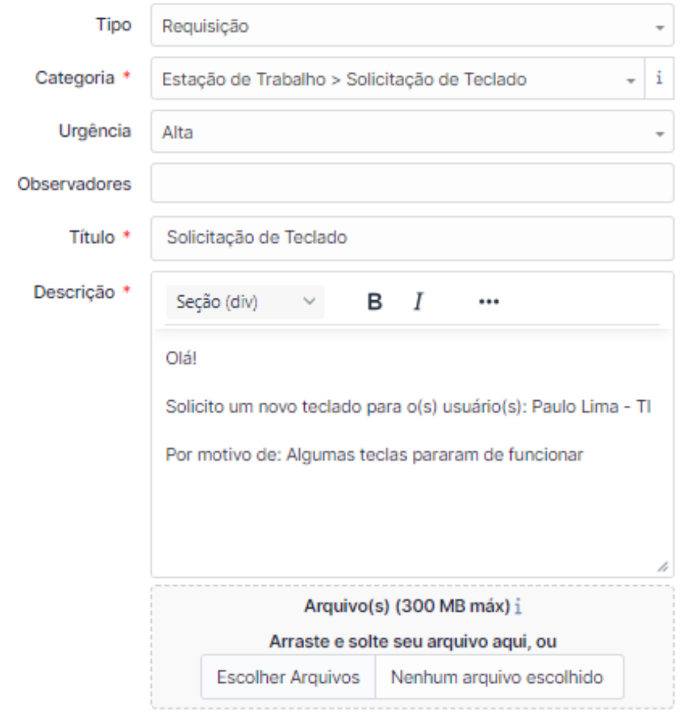Screen dimensions: 691x725
Task: Click the file size info icon
Action: pyautogui.click(x=518, y=607)
